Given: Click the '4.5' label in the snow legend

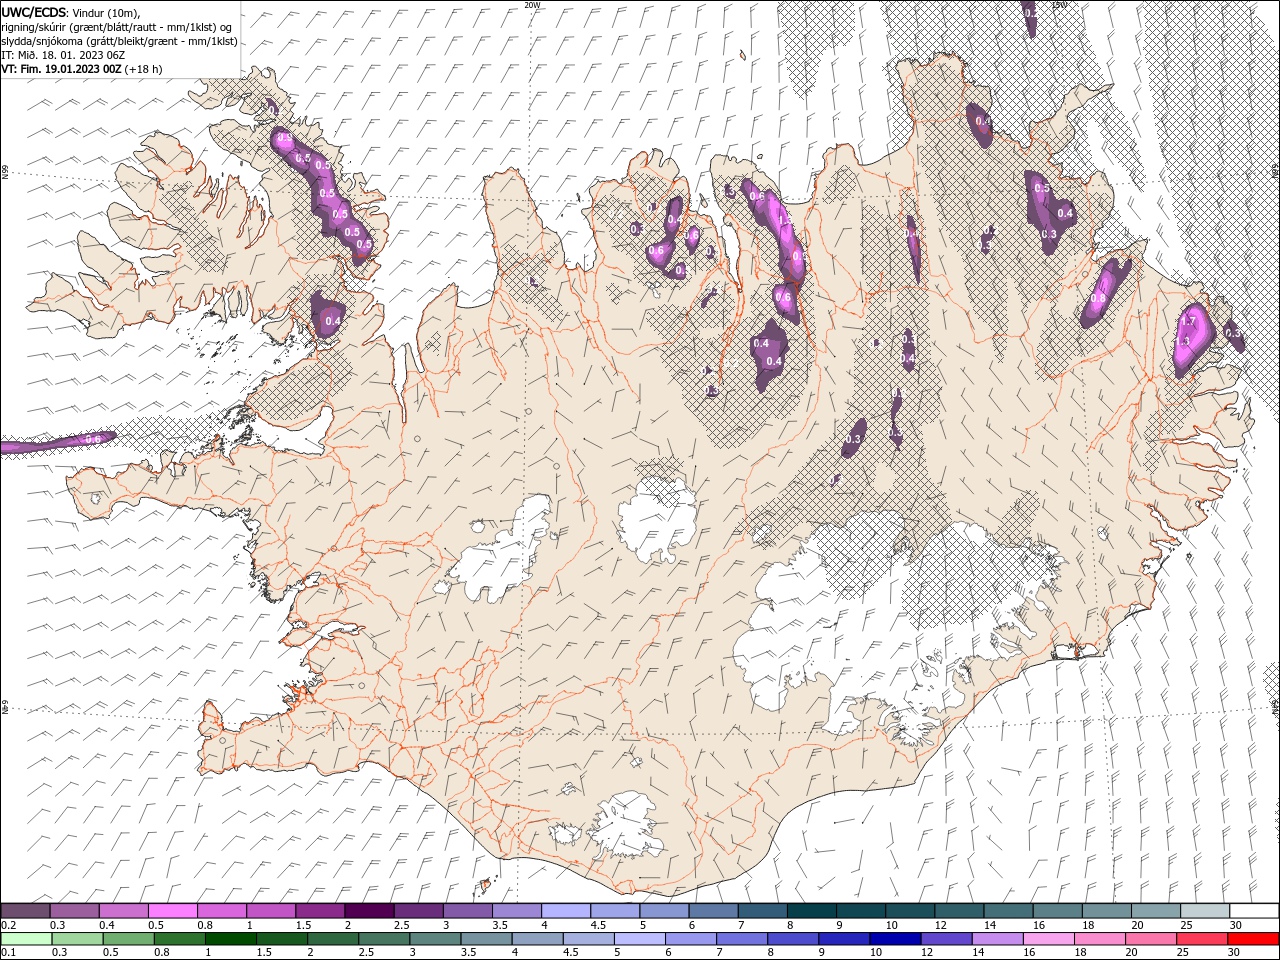Looking at the screenshot, I should click(x=598, y=925).
